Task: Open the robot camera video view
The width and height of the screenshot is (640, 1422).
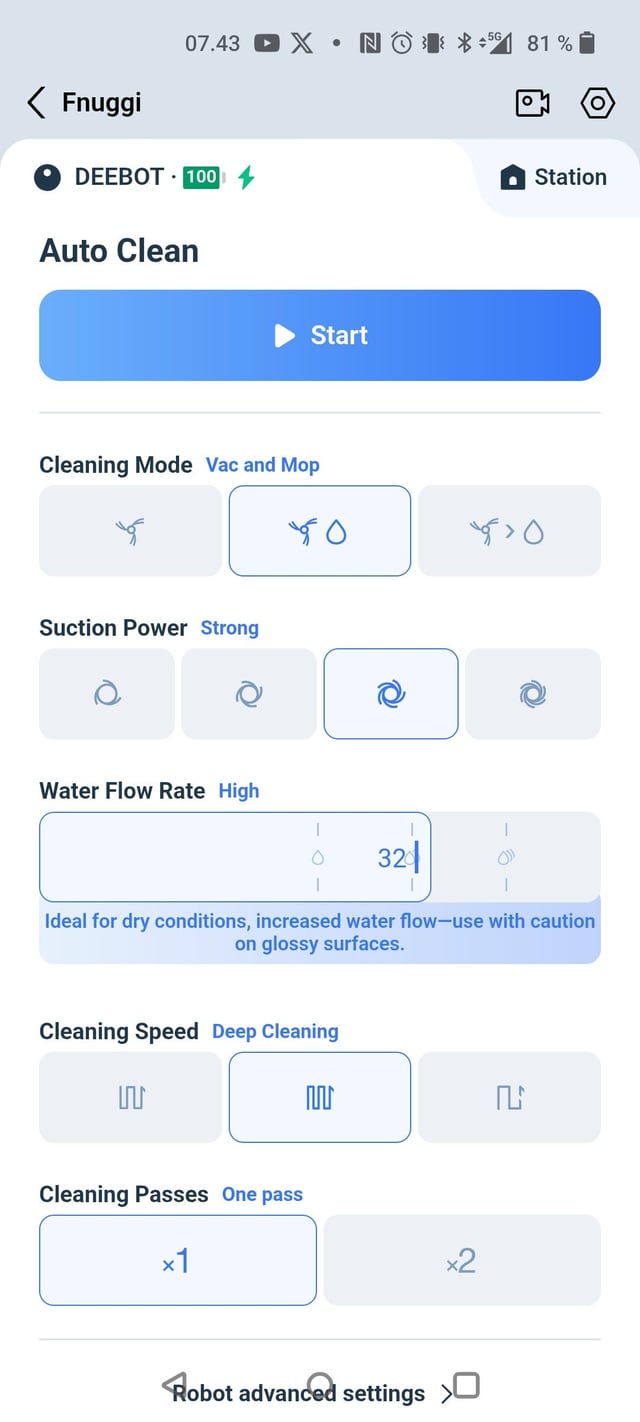Action: pos(532,103)
